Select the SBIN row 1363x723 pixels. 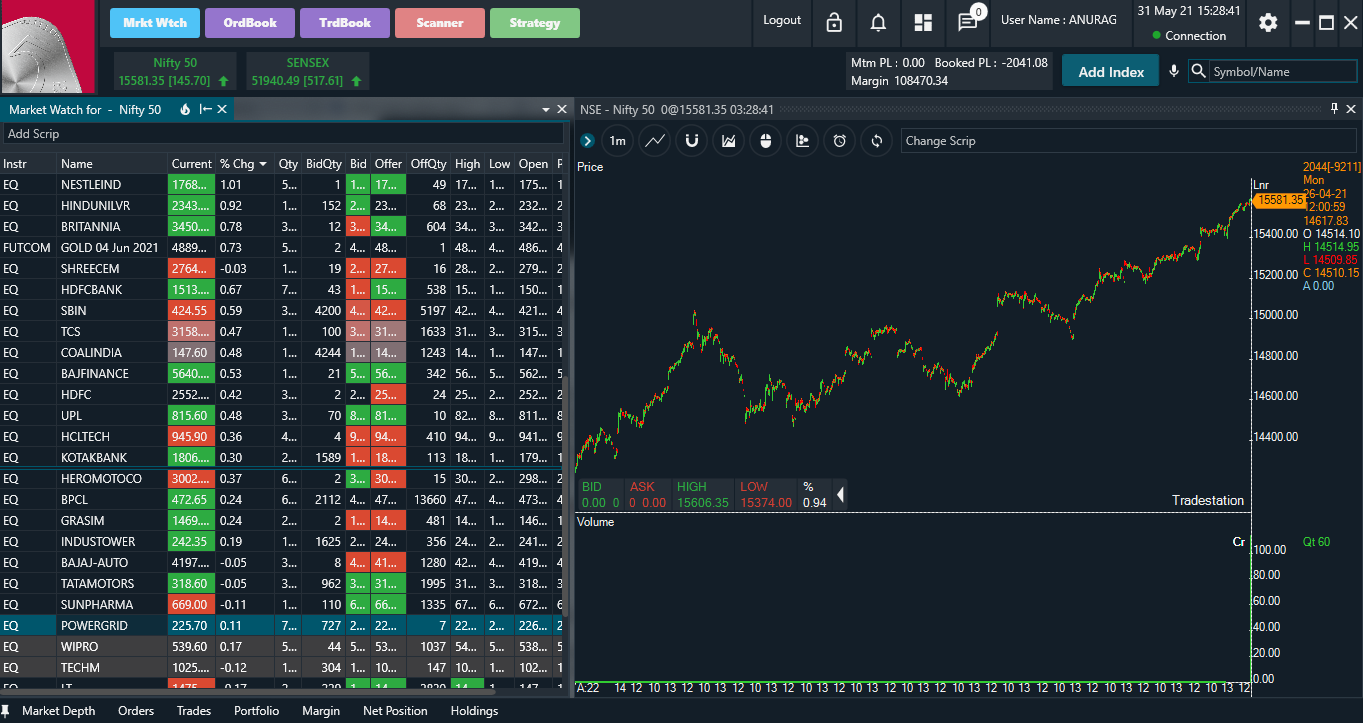tap(283, 311)
